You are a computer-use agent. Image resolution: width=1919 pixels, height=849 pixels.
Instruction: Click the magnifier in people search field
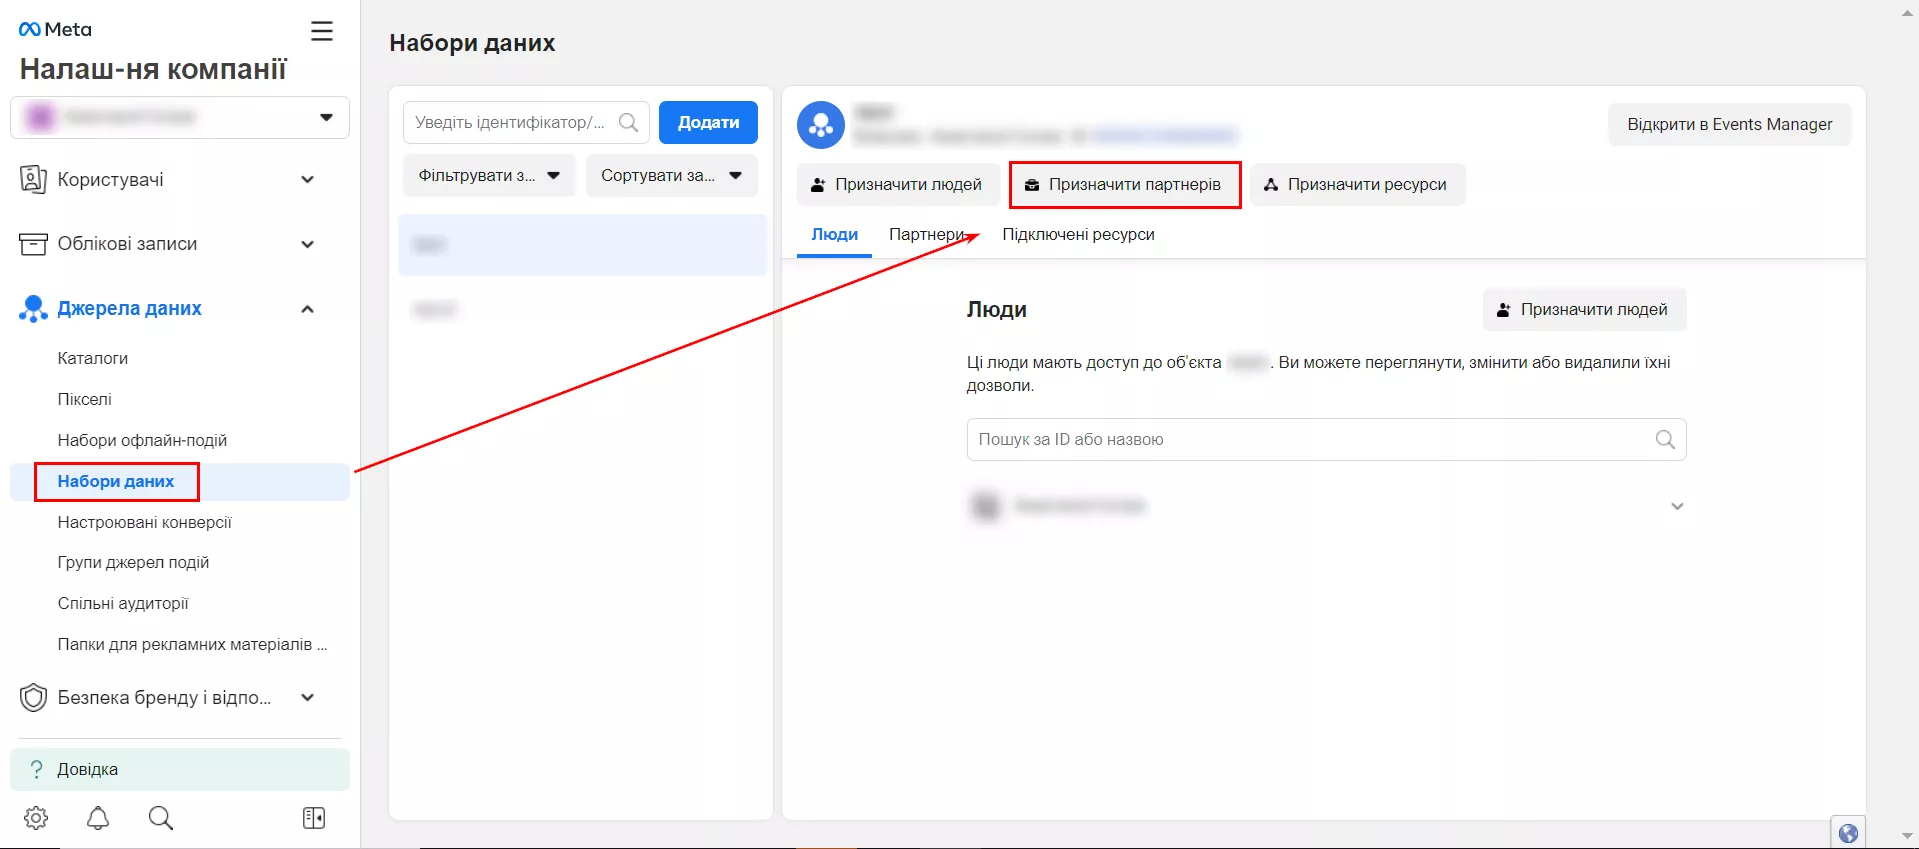[1665, 439]
